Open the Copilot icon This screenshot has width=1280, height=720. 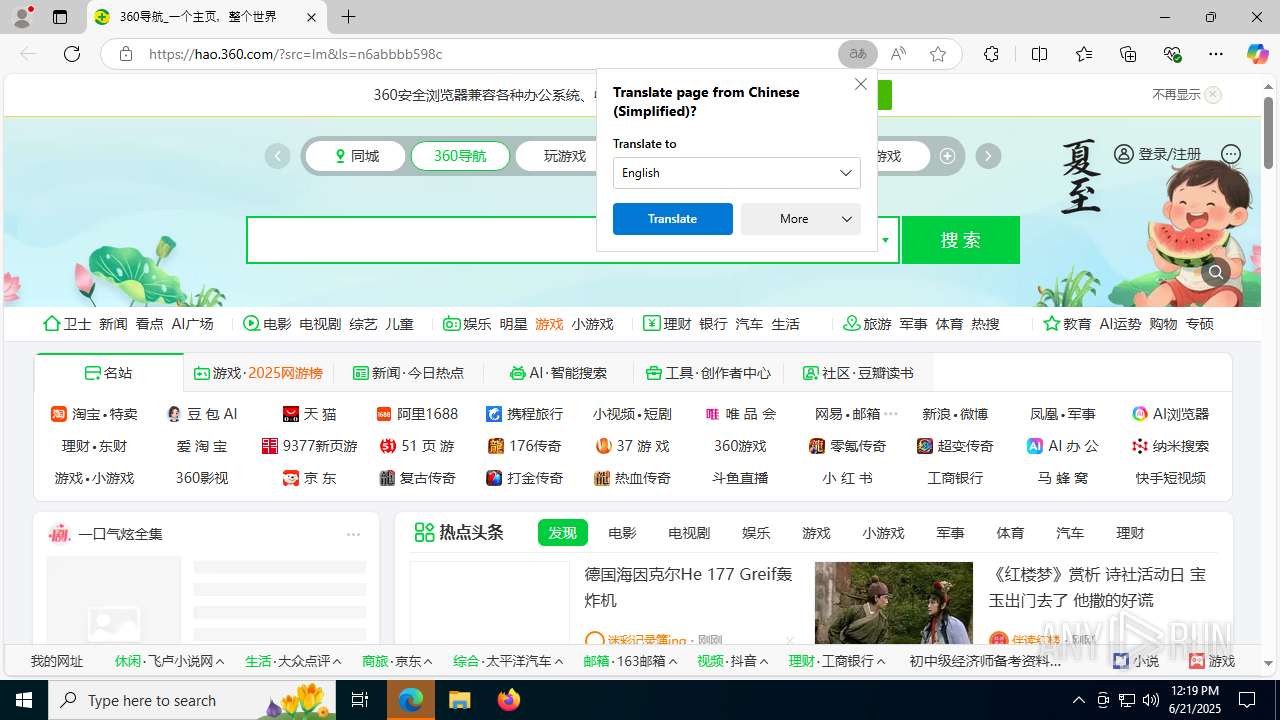(1257, 54)
